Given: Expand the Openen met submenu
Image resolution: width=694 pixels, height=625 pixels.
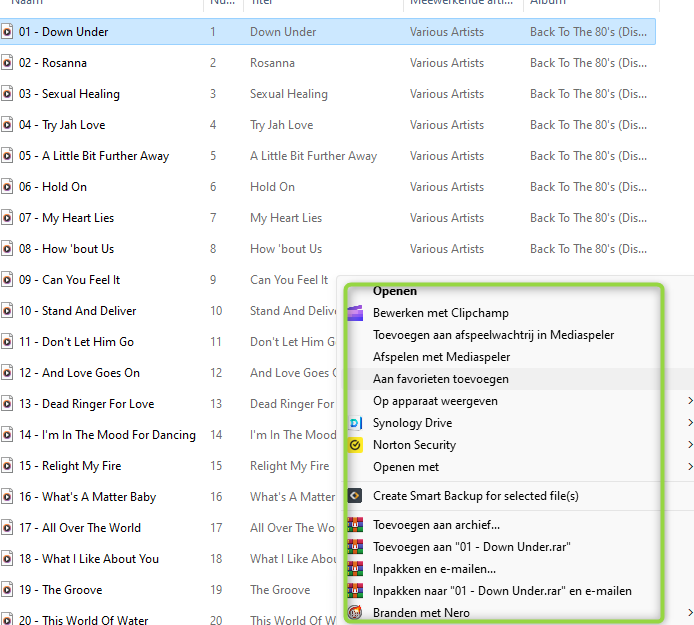Looking at the screenshot, I should [690, 467].
